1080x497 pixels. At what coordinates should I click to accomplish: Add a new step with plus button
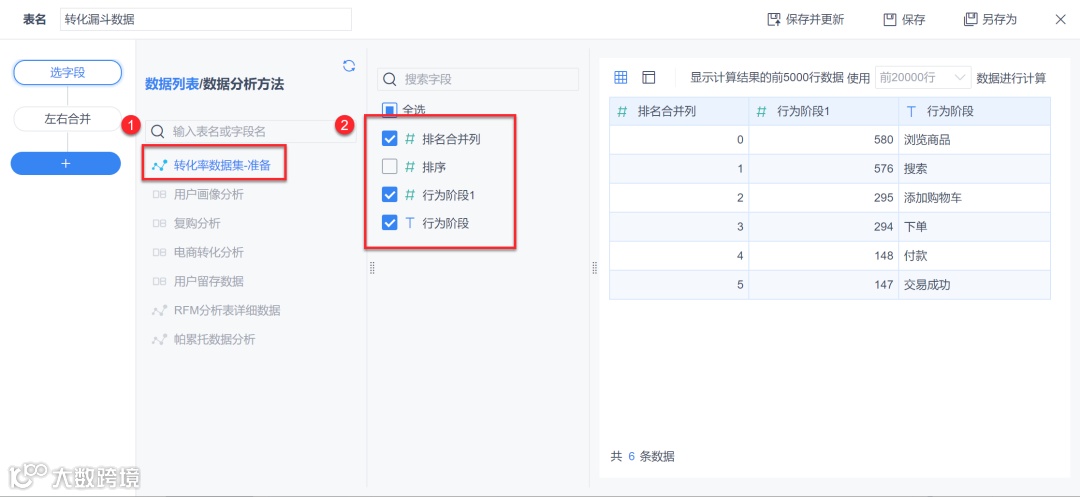pyautogui.click(x=65, y=164)
